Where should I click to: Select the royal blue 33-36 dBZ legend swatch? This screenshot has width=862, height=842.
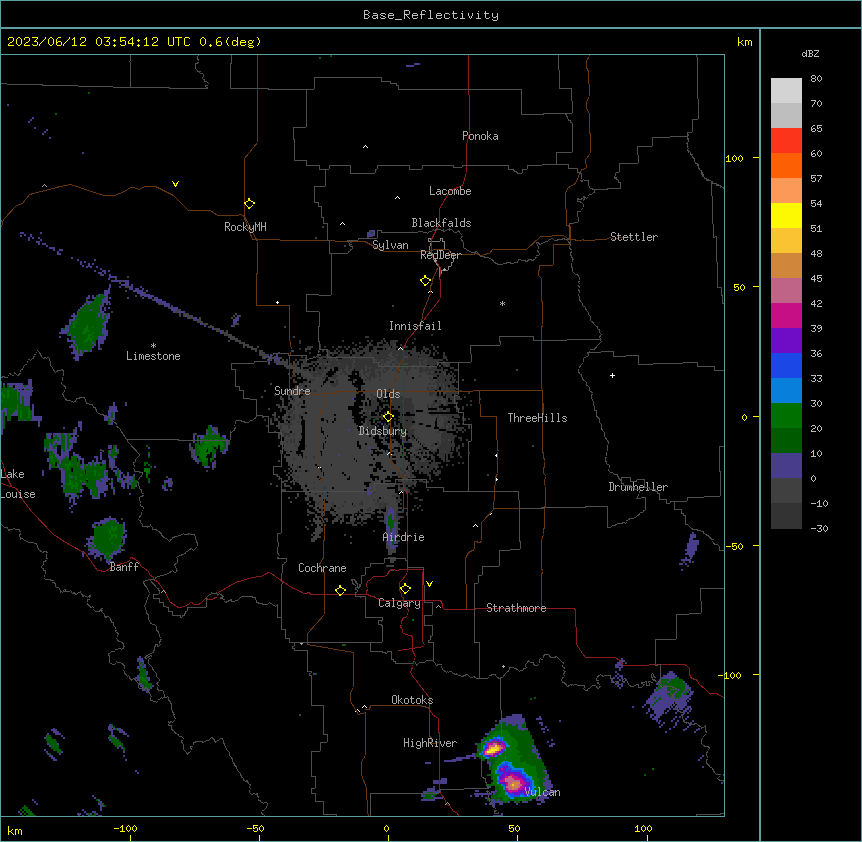point(786,365)
